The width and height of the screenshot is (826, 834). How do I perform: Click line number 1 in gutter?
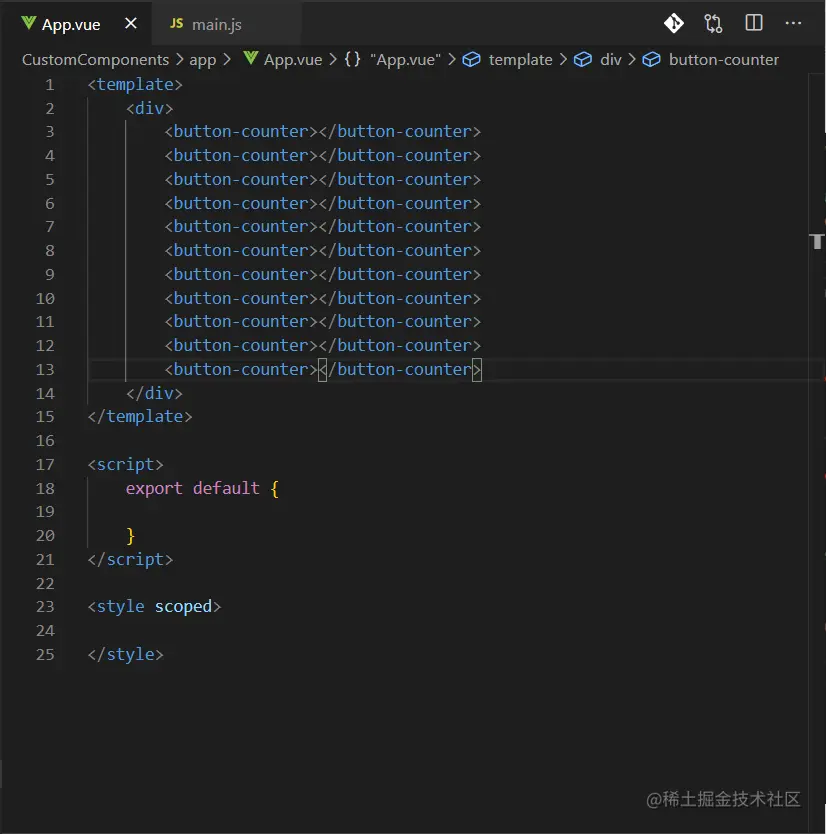(x=50, y=85)
